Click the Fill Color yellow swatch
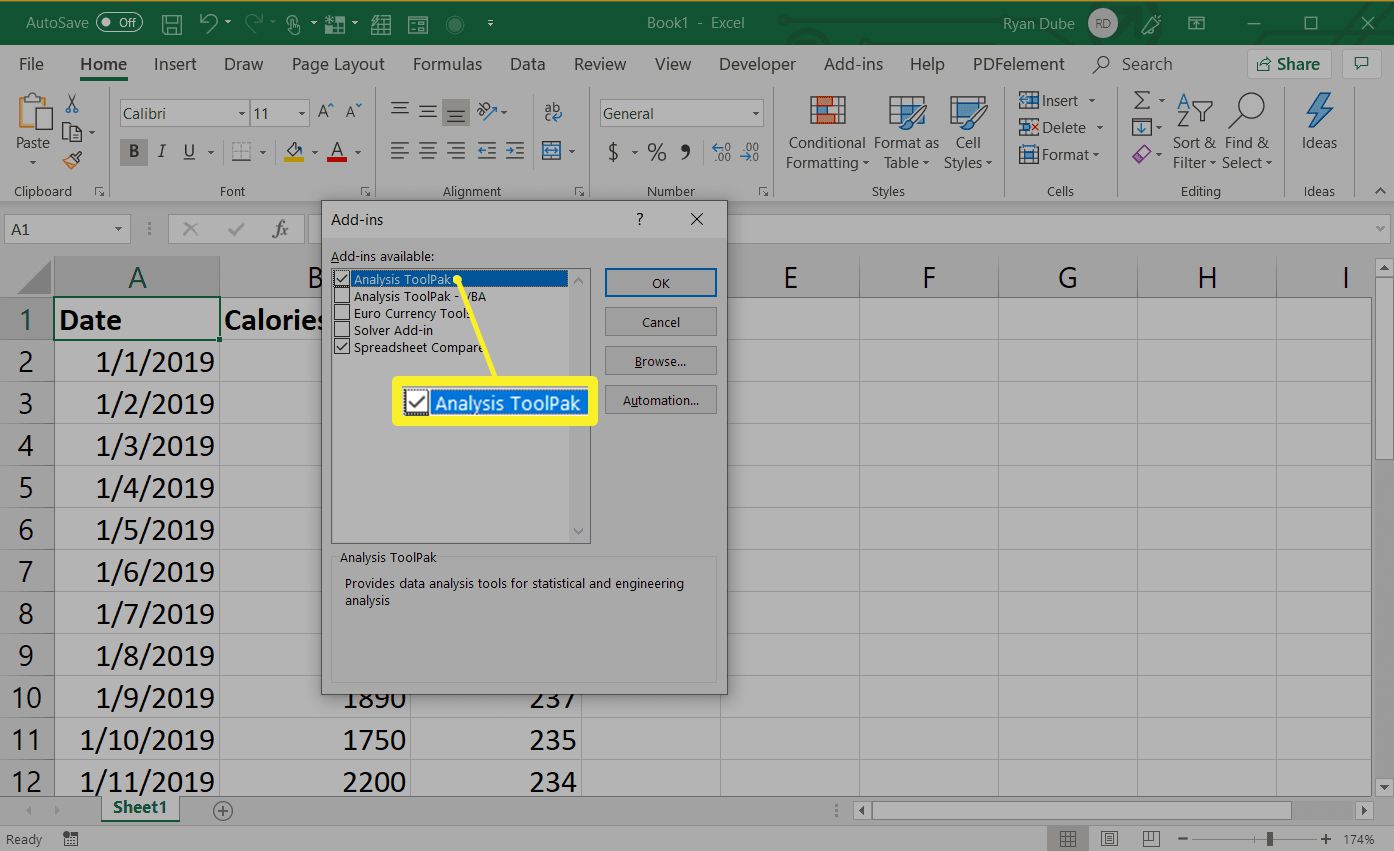The image size is (1394, 851). click(294, 152)
